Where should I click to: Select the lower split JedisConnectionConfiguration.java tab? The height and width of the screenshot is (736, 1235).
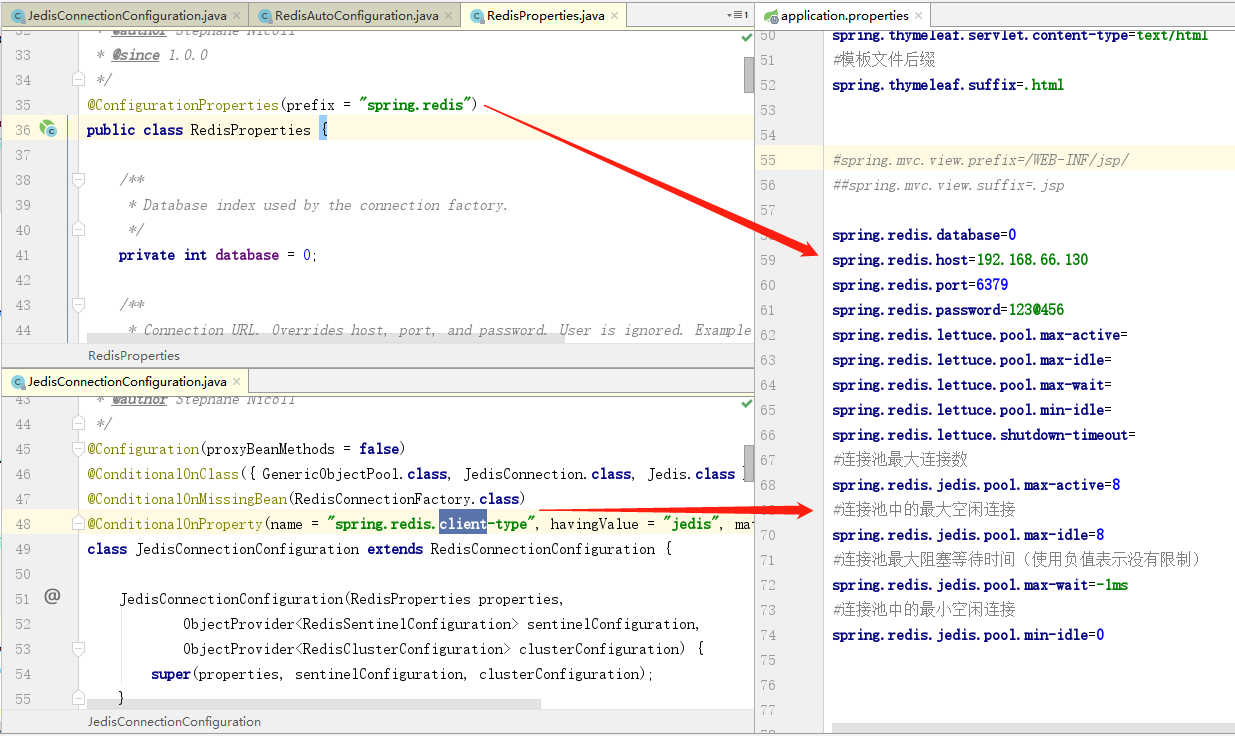pyautogui.click(x=127, y=382)
